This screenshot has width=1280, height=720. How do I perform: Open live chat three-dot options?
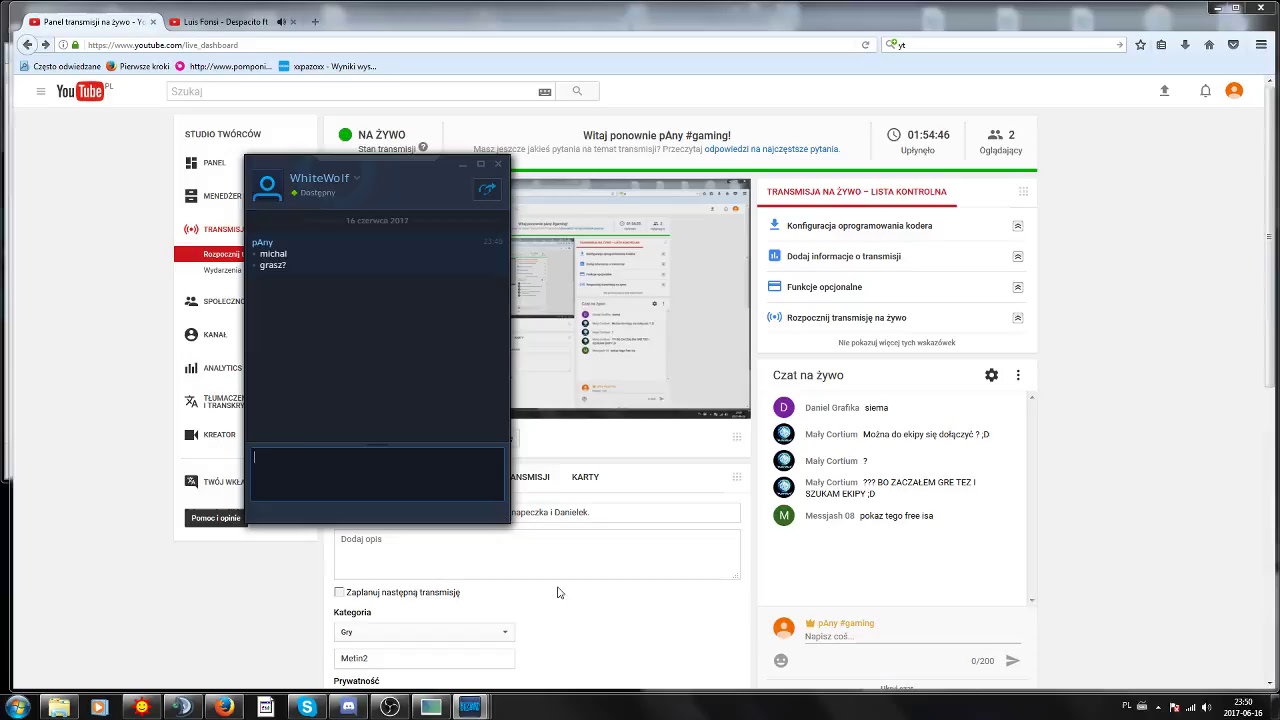pos(1018,375)
